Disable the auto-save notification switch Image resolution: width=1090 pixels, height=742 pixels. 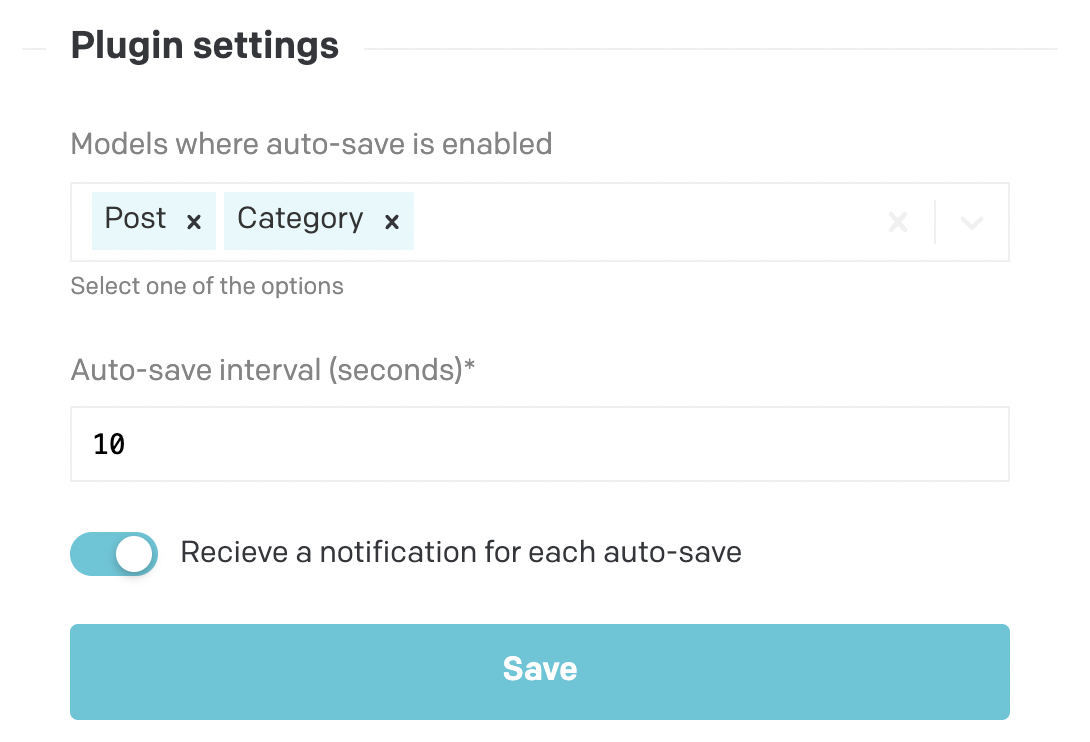(114, 553)
